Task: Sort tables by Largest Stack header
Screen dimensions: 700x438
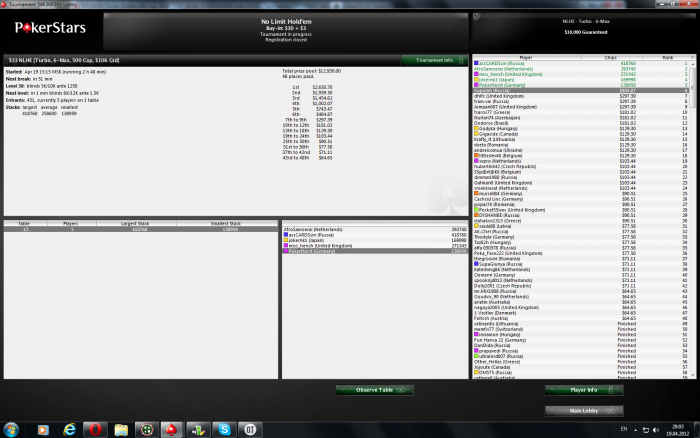Action: pyautogui.click(x=136, y=223)
